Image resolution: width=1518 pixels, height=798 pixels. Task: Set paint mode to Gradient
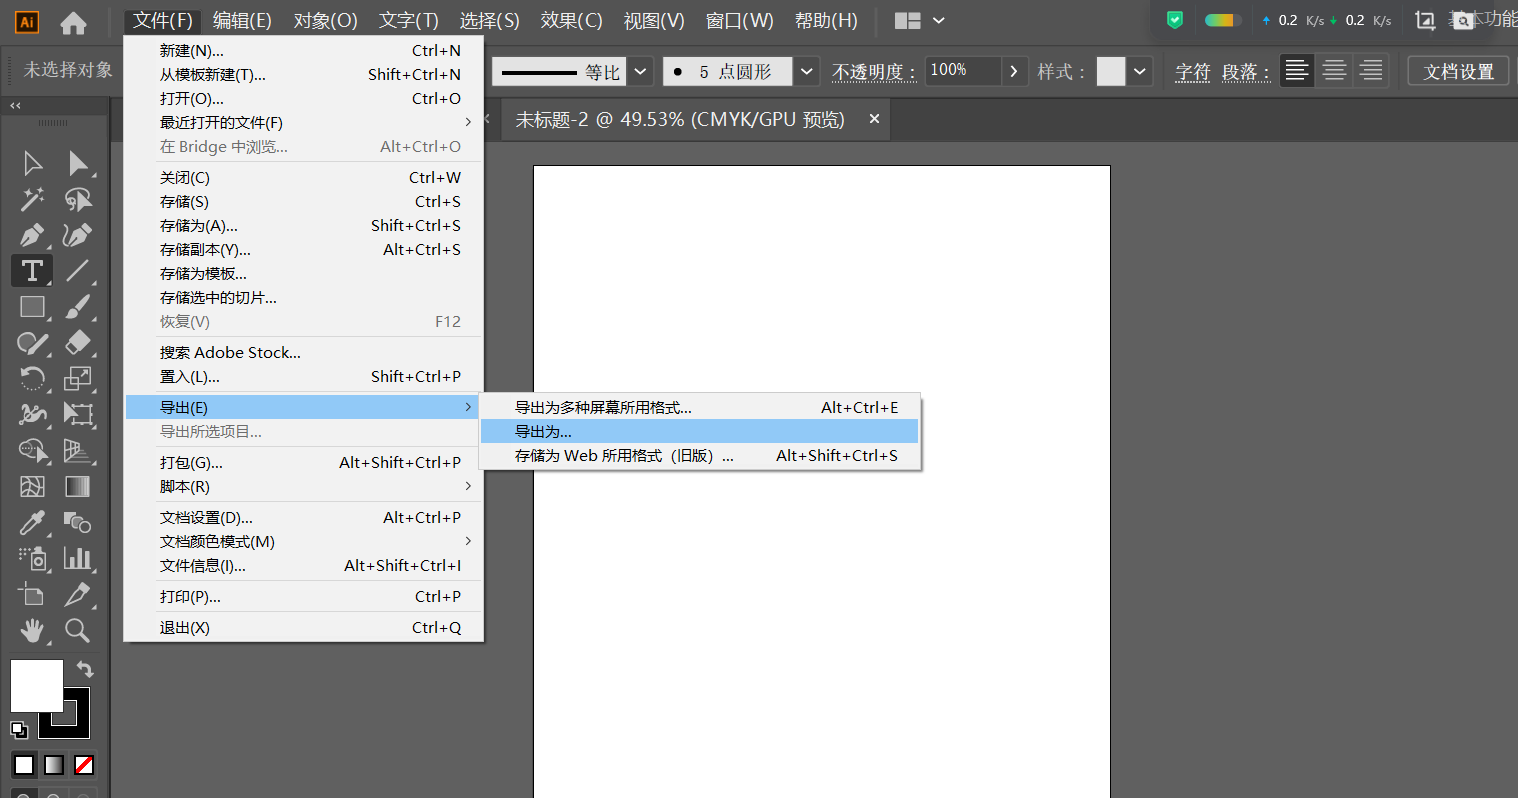(54, 765)
